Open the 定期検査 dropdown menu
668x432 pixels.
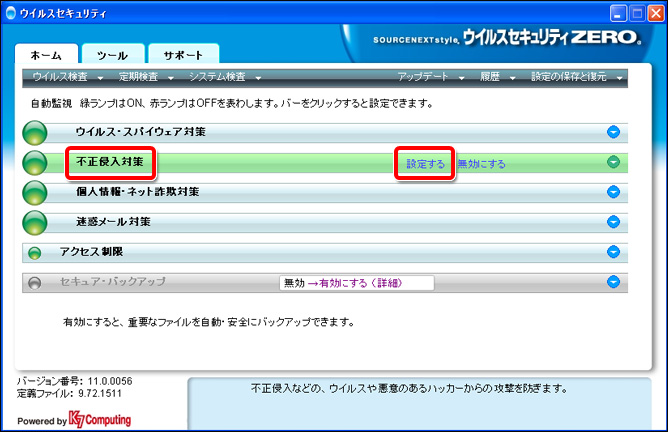[x=146, y=77]
